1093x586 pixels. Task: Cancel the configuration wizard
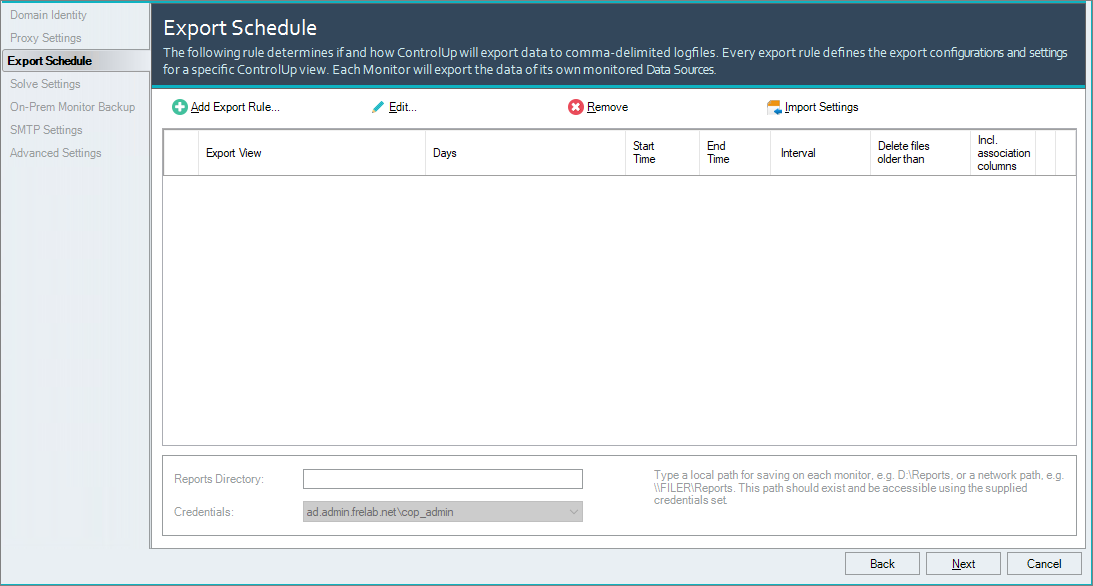pos(1044,564)
